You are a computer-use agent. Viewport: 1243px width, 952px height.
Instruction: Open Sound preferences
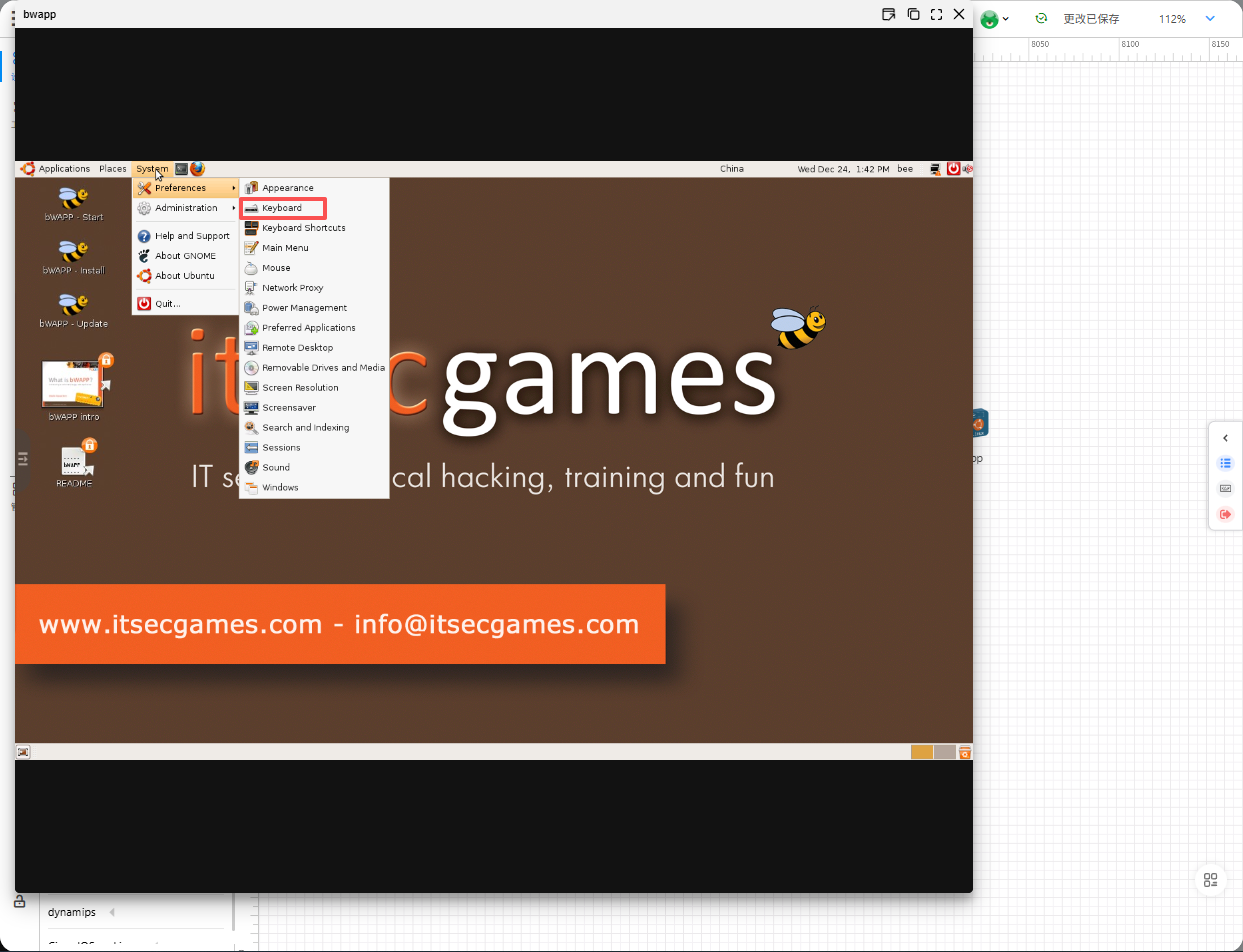(x=313, y=468)
